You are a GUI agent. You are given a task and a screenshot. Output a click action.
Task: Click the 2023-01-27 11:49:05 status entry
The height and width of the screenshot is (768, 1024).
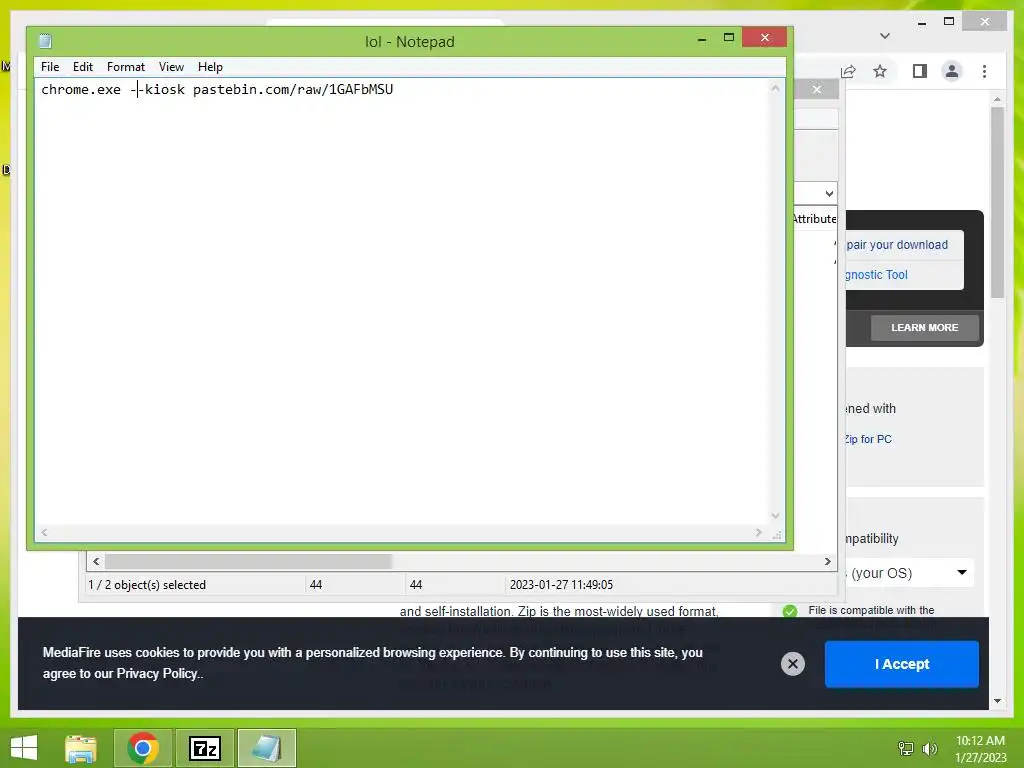click(562, 585)
